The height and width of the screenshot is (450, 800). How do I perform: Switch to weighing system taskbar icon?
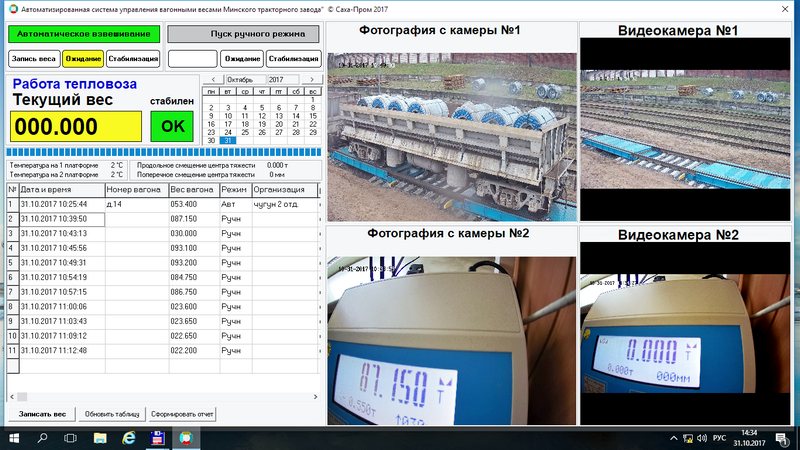[186, 438]
